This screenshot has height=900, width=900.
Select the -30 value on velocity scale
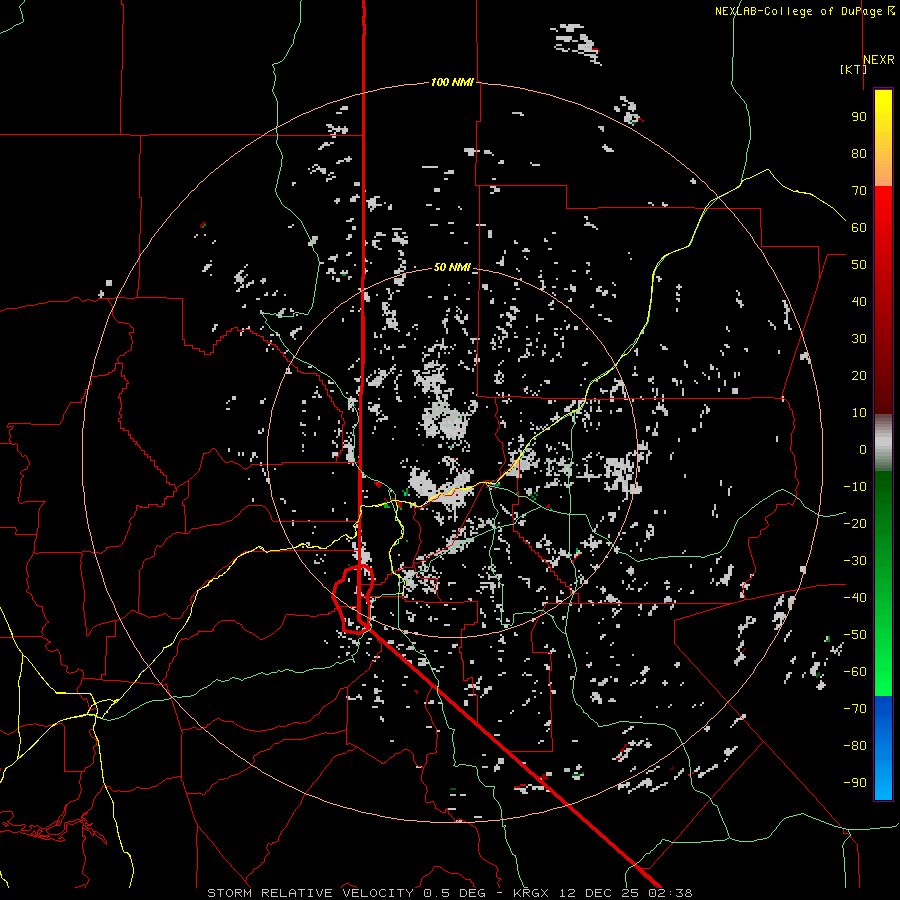855,561
